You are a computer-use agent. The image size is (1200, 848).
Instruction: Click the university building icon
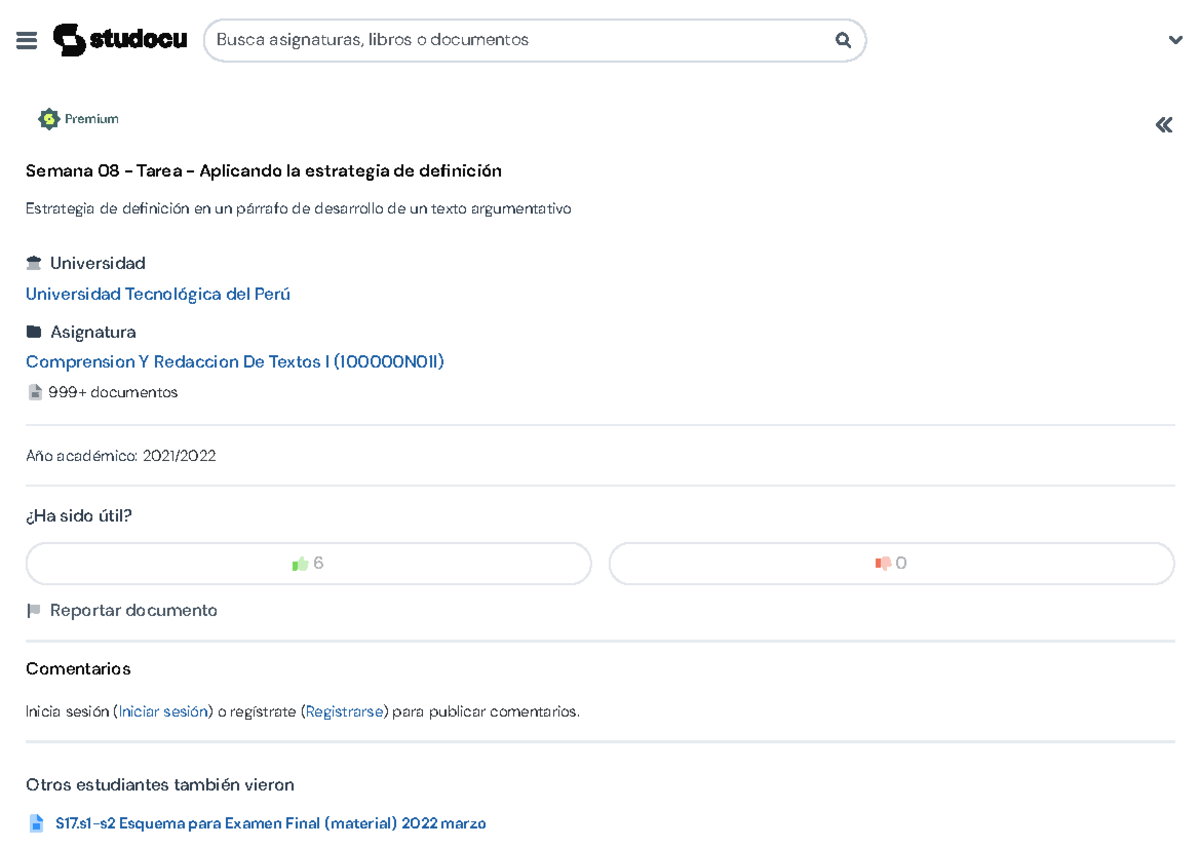34,263
